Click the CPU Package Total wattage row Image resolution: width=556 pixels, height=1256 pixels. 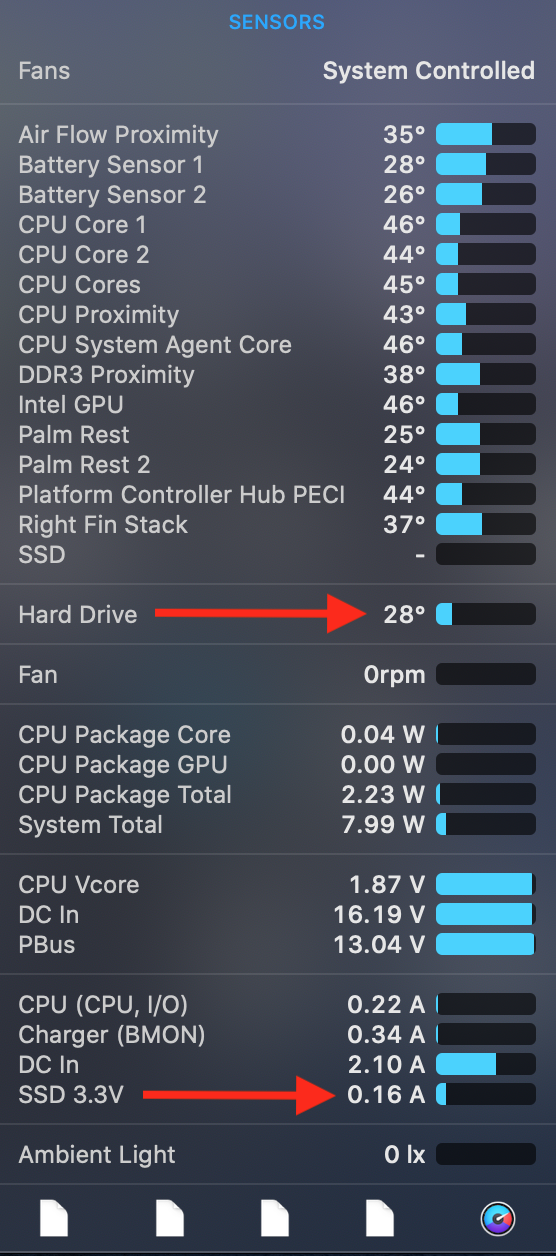277,794
